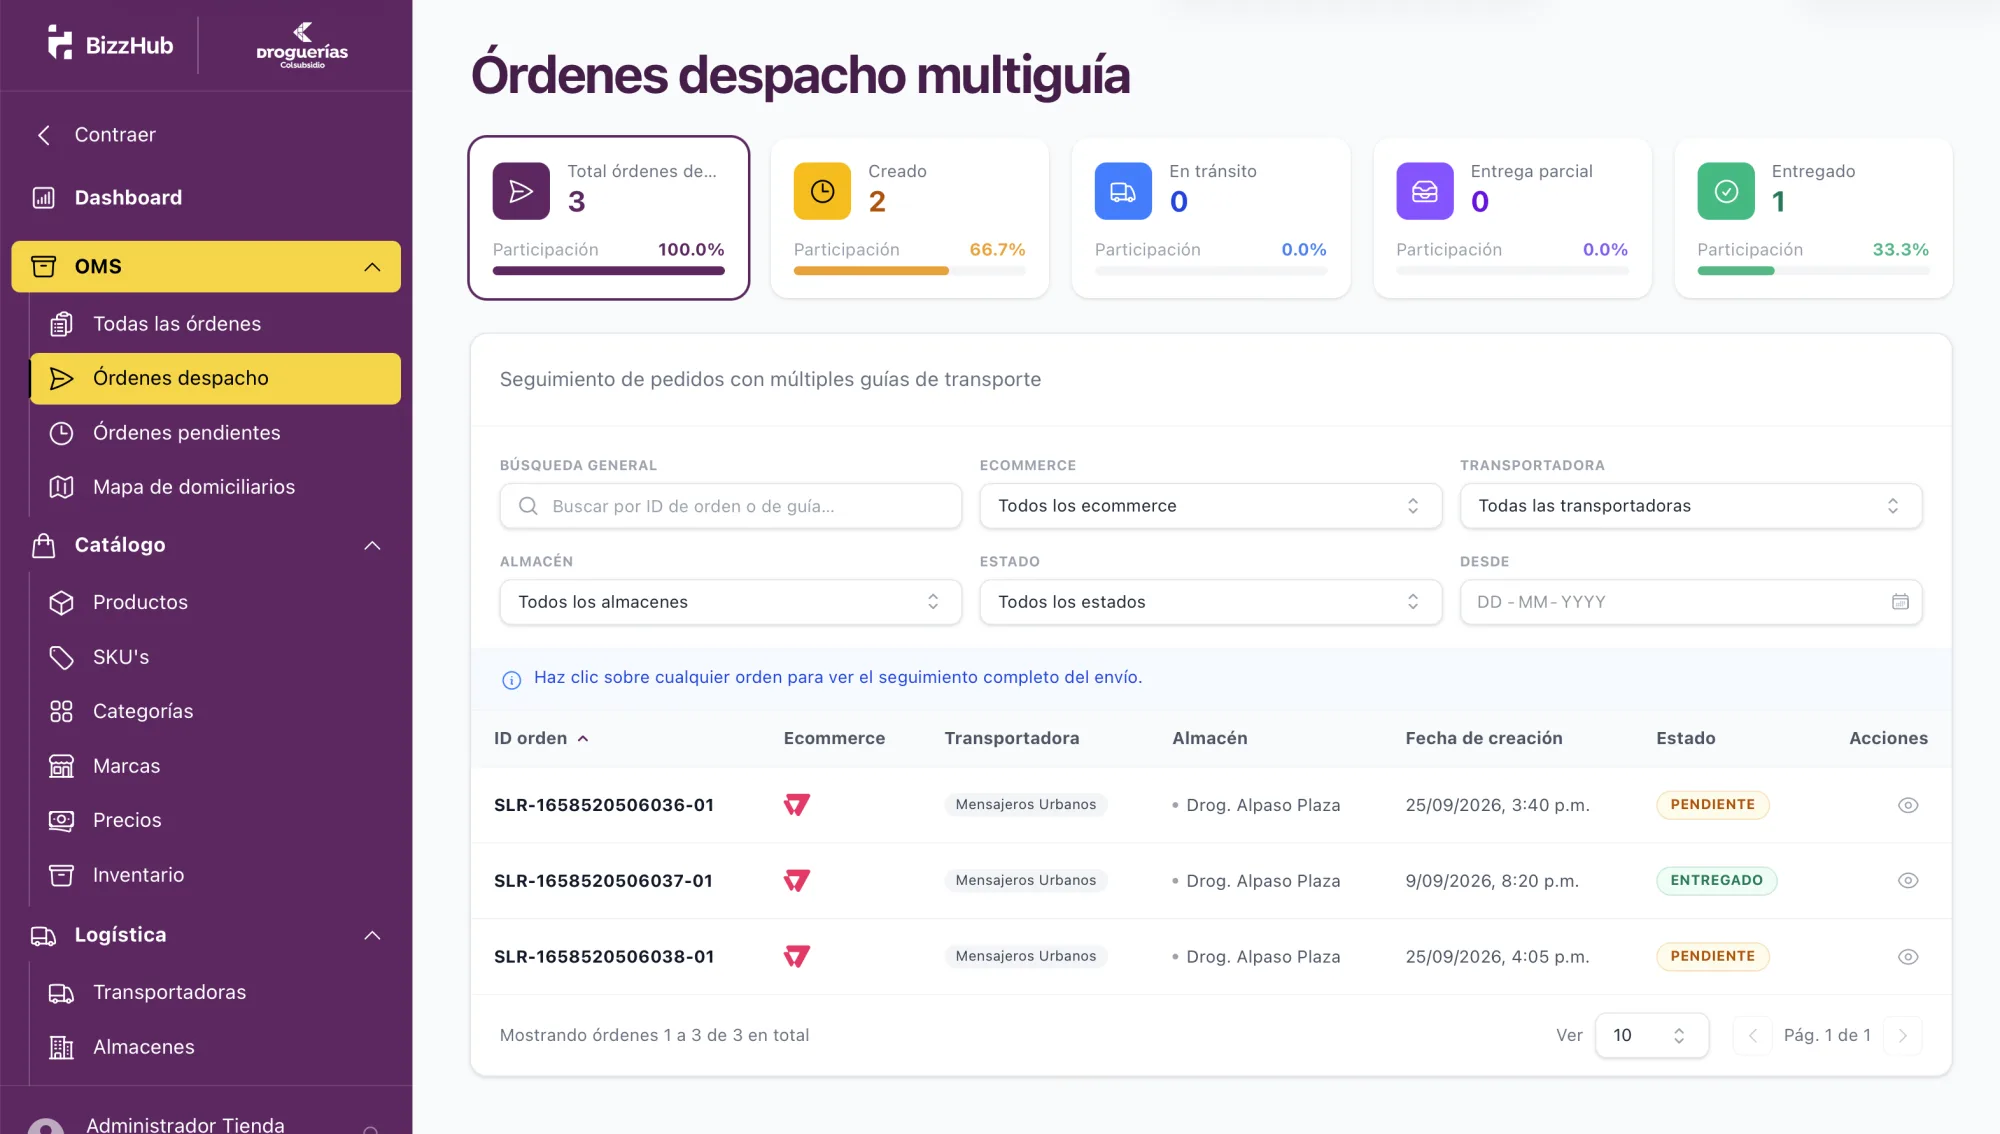Open the Todas las transportadoras dropdown
Image resolution: width=2000 pixels, height=1134 pixels.
(1691, 506)
